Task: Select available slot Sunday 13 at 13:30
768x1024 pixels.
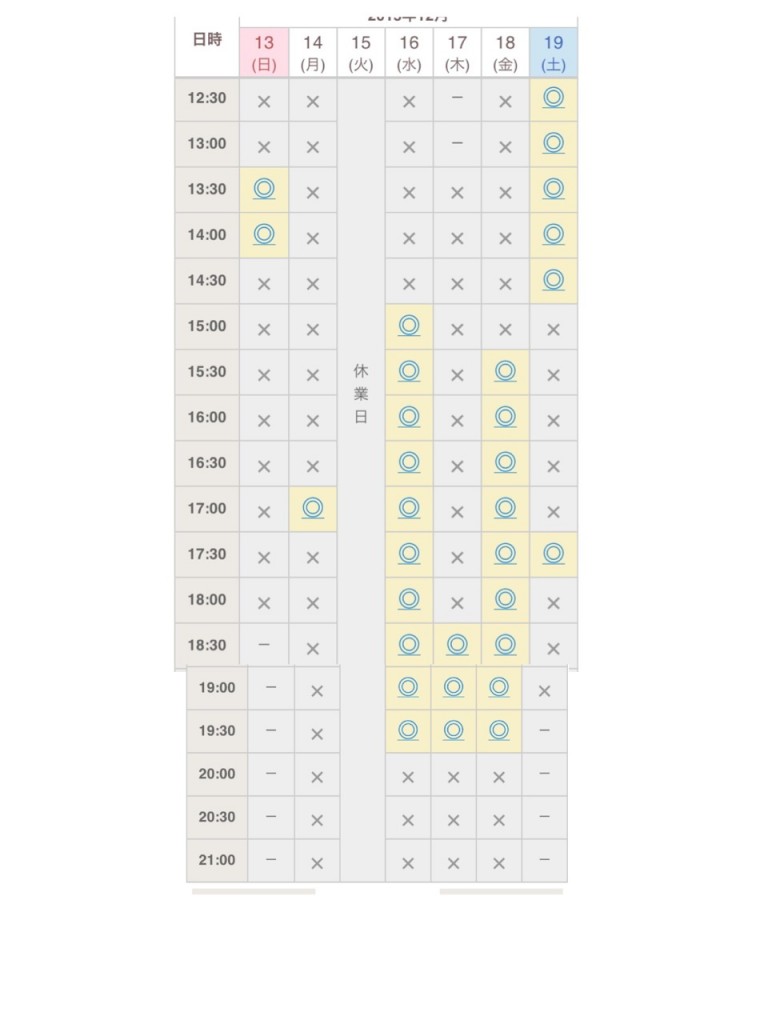Action: coord(264,189)
